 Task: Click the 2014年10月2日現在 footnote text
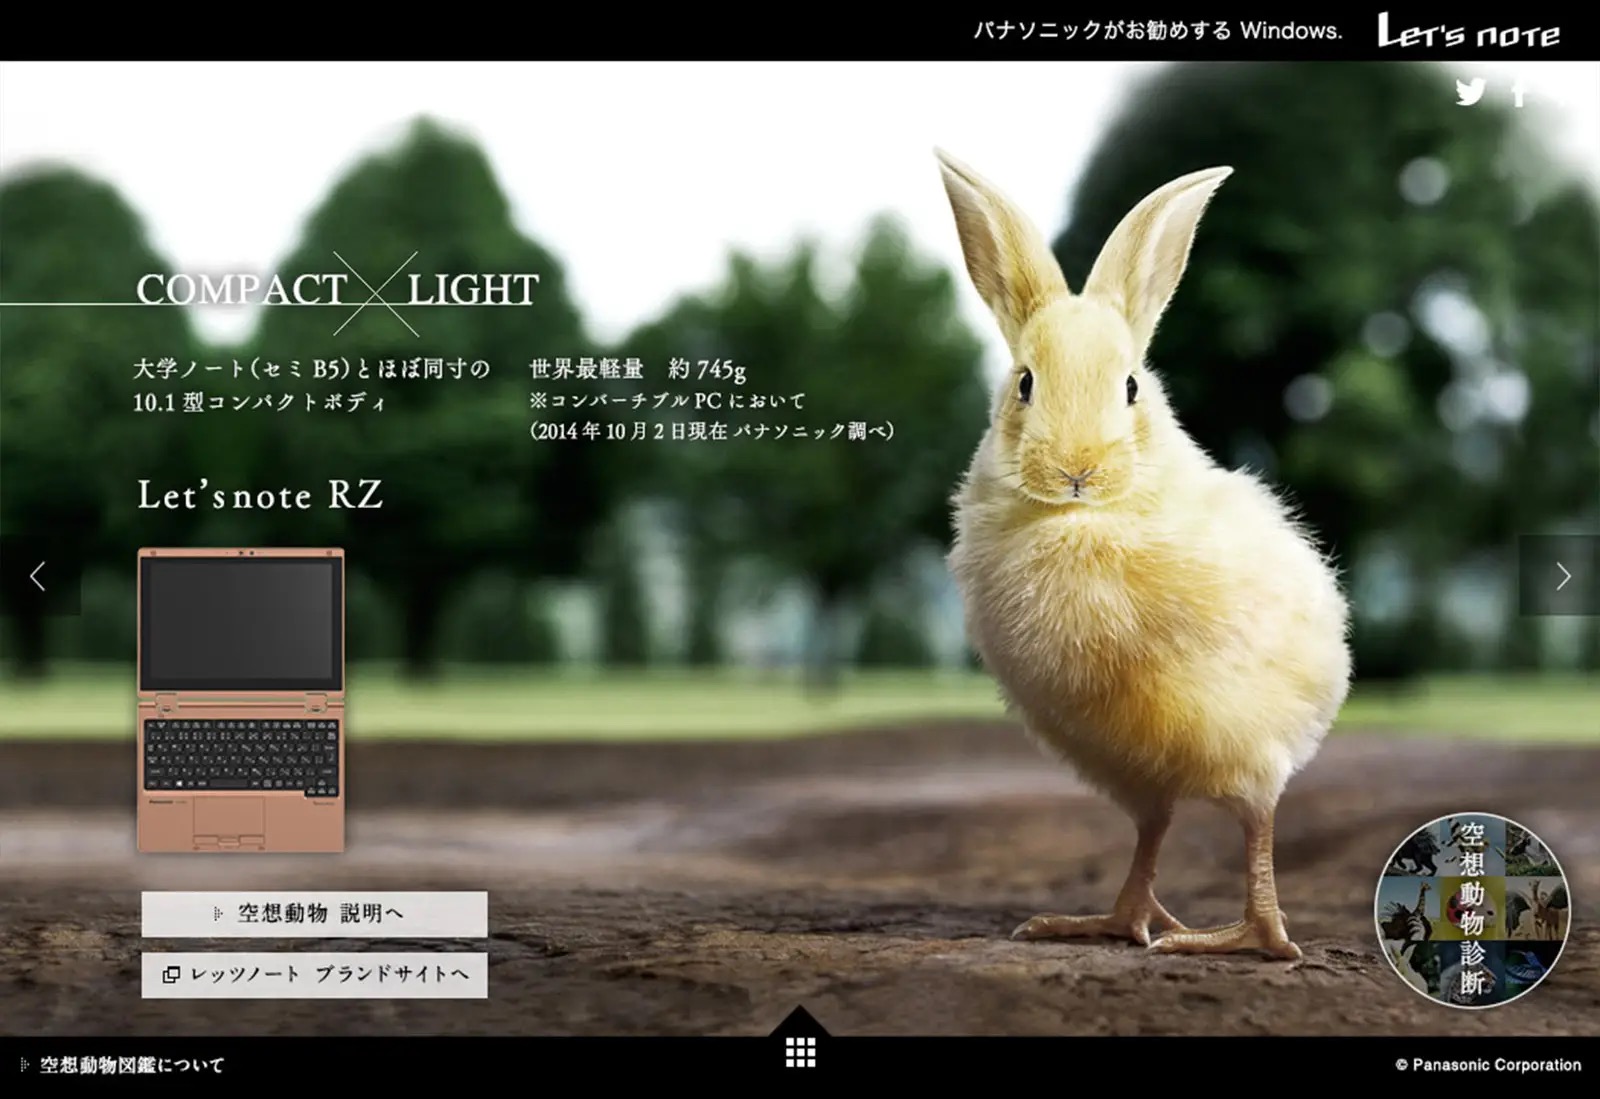click(711, 431)
